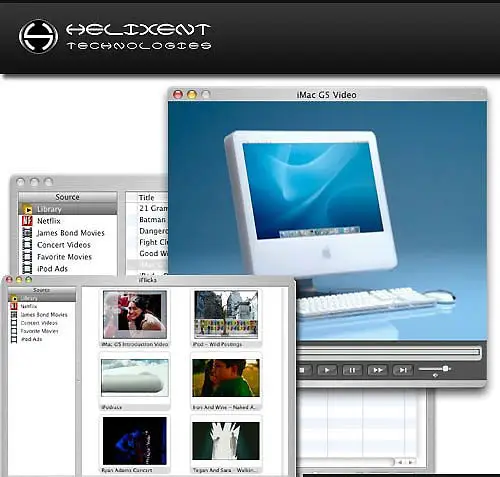Click the Source column header in the back window

(x=68, y=197)
